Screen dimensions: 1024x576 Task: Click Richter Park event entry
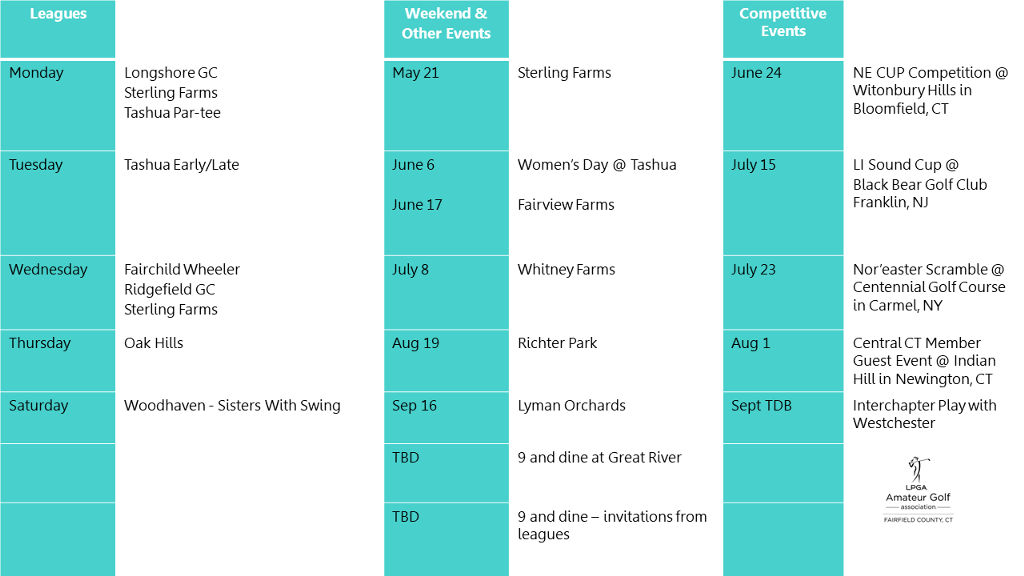point(557,343)
